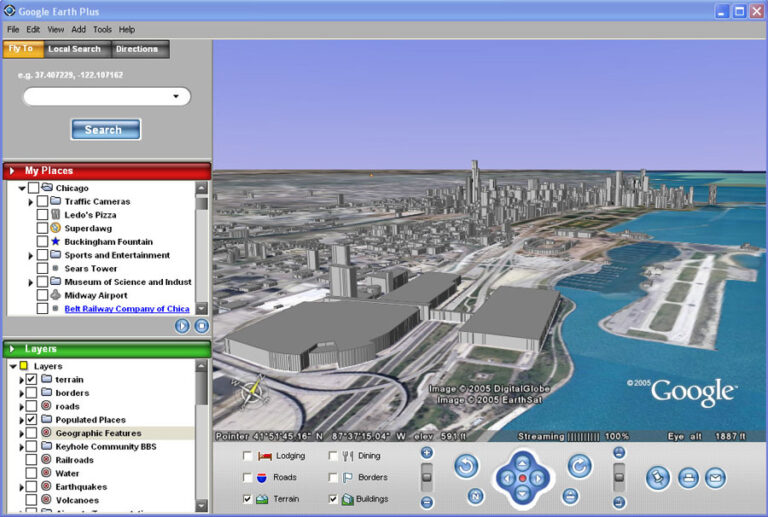
Task: Click the placemark pushpin icon
Action: [x=657, y=478]
